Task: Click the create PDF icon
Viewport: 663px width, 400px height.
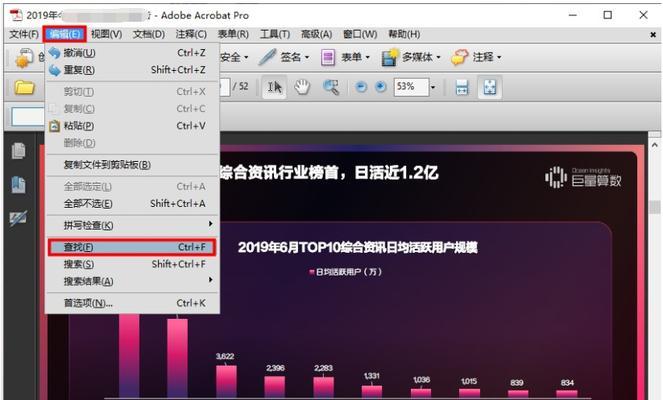Action: 24,58
